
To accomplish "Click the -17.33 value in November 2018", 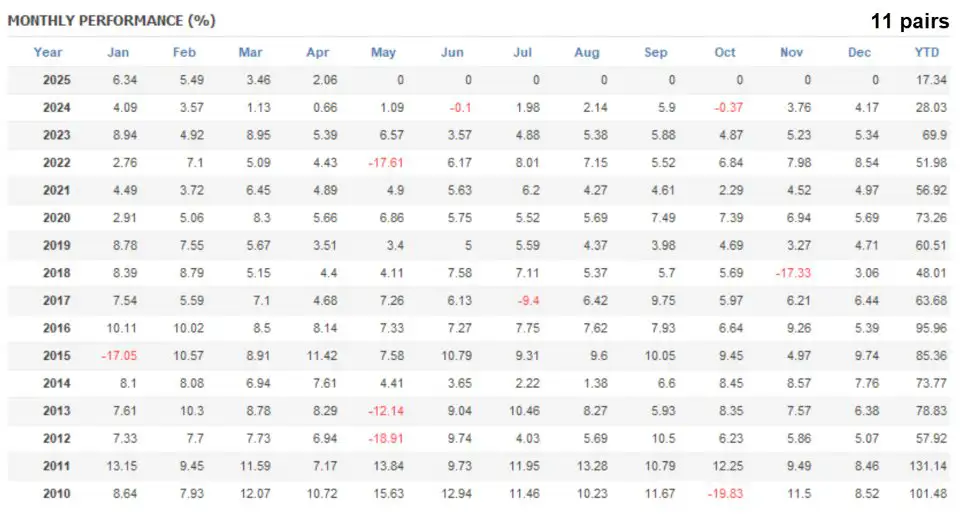I will 793,272.
